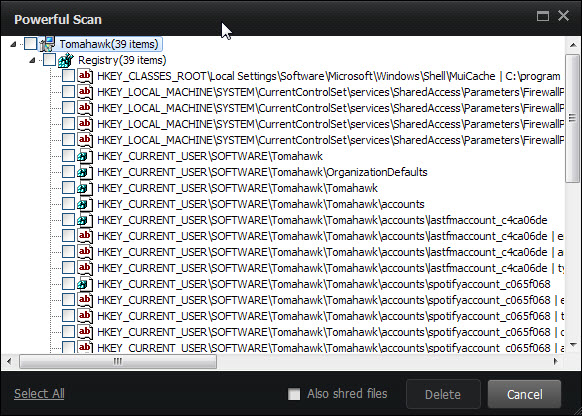Viewport: 582px width, 416px height.
Task: Click the scroll down arrow of vertical scrollbar
Action: coord(573,345)
